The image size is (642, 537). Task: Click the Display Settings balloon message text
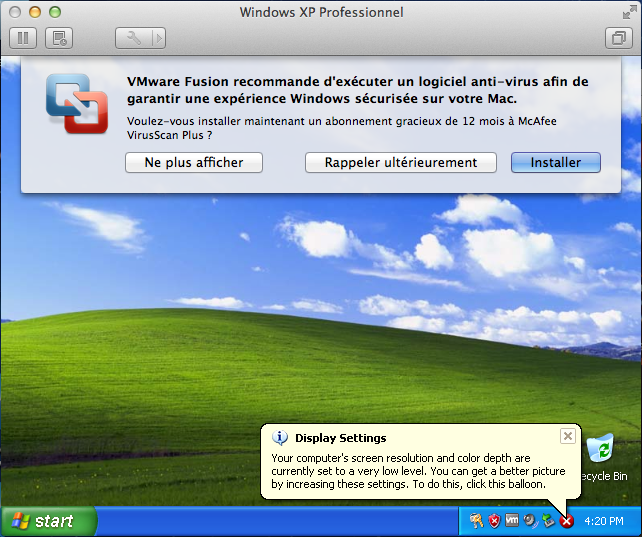pos(418,471)
